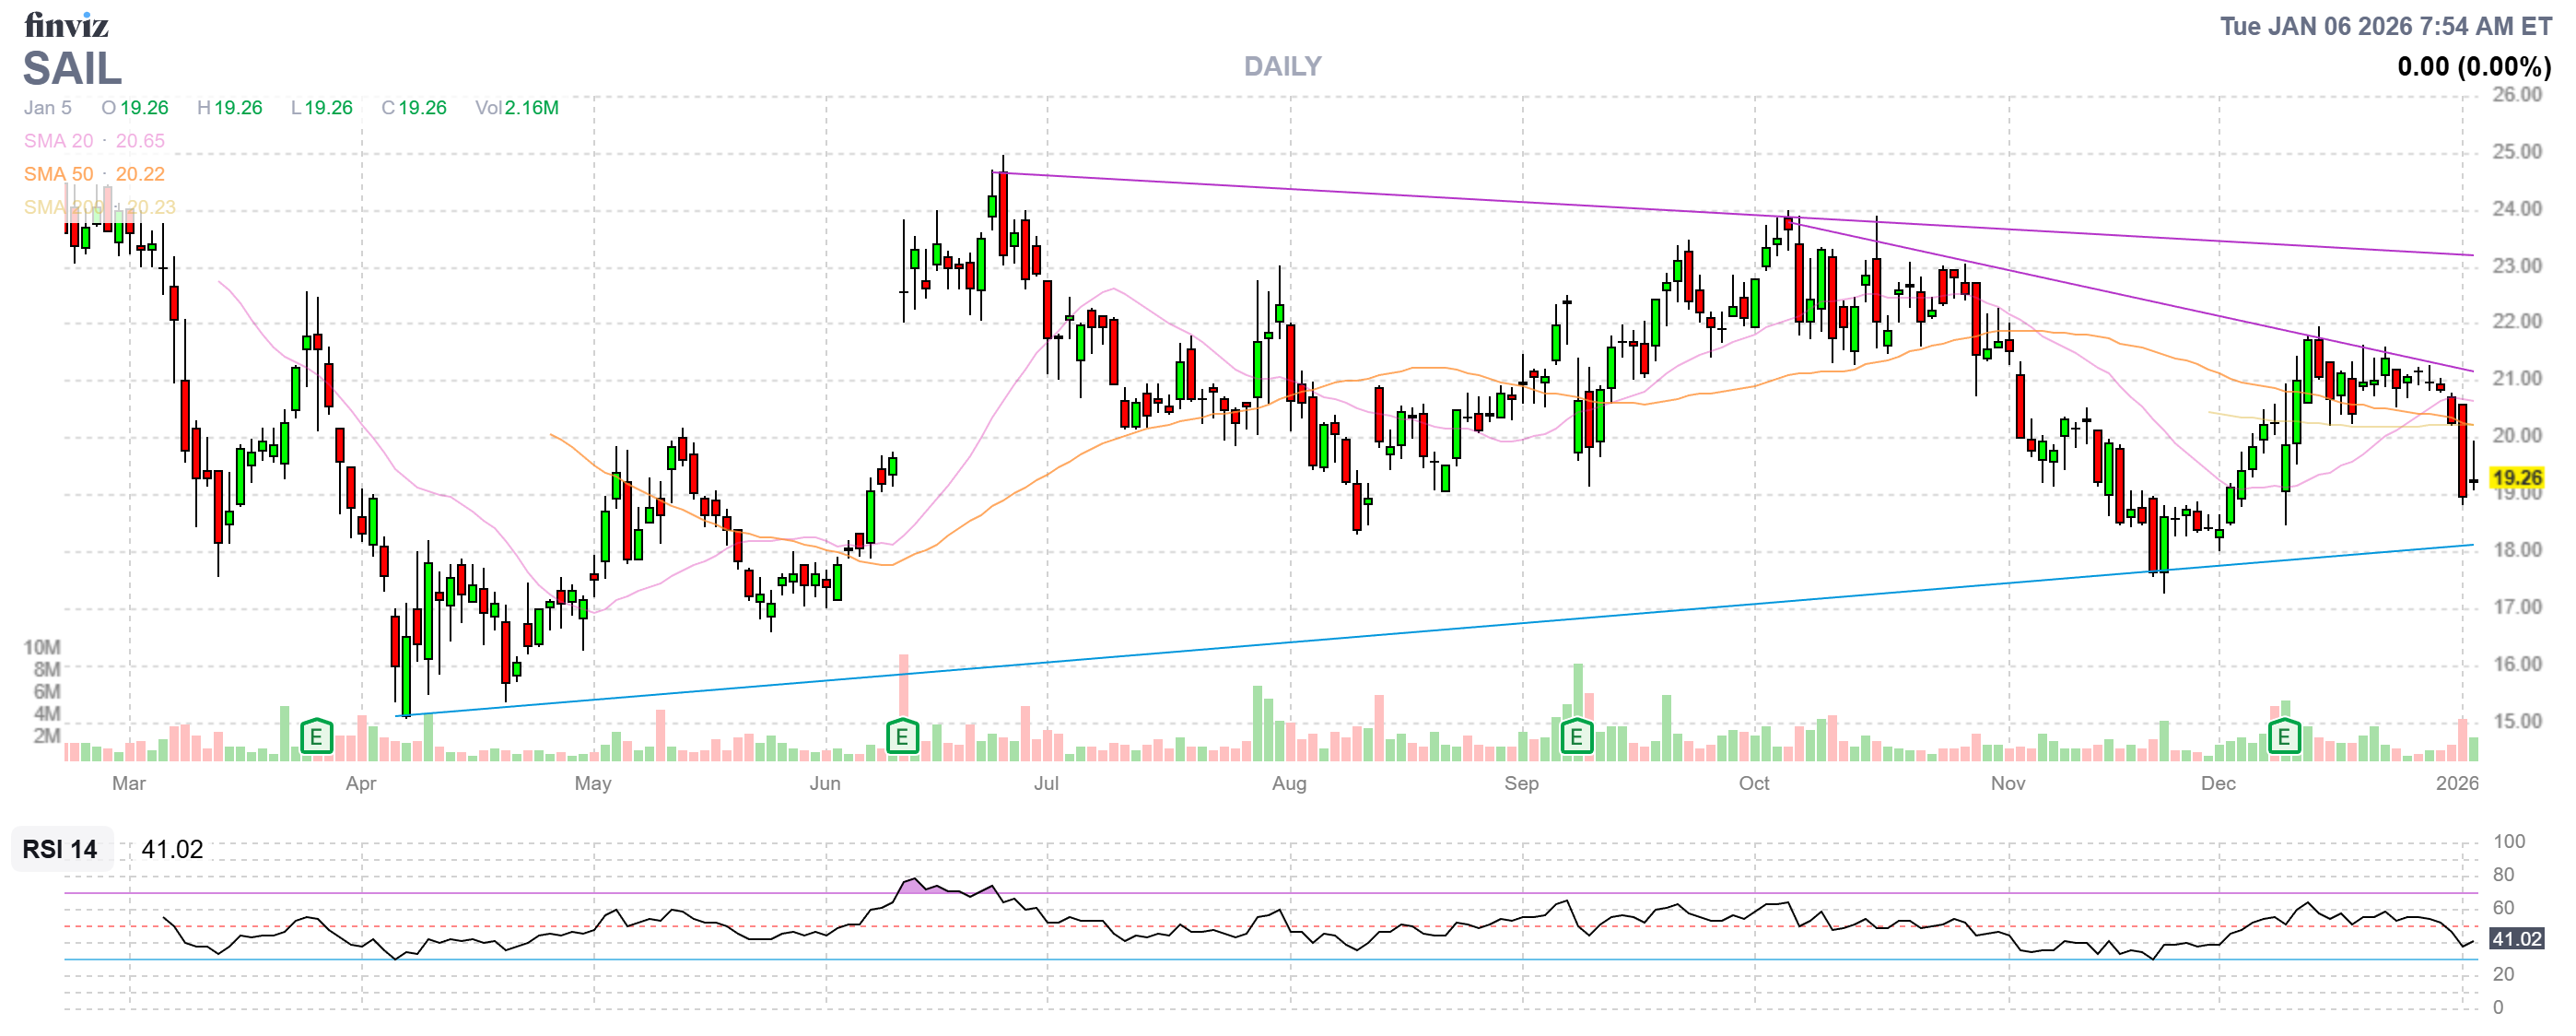Click the earnings E marker in December

(2284, 738)
